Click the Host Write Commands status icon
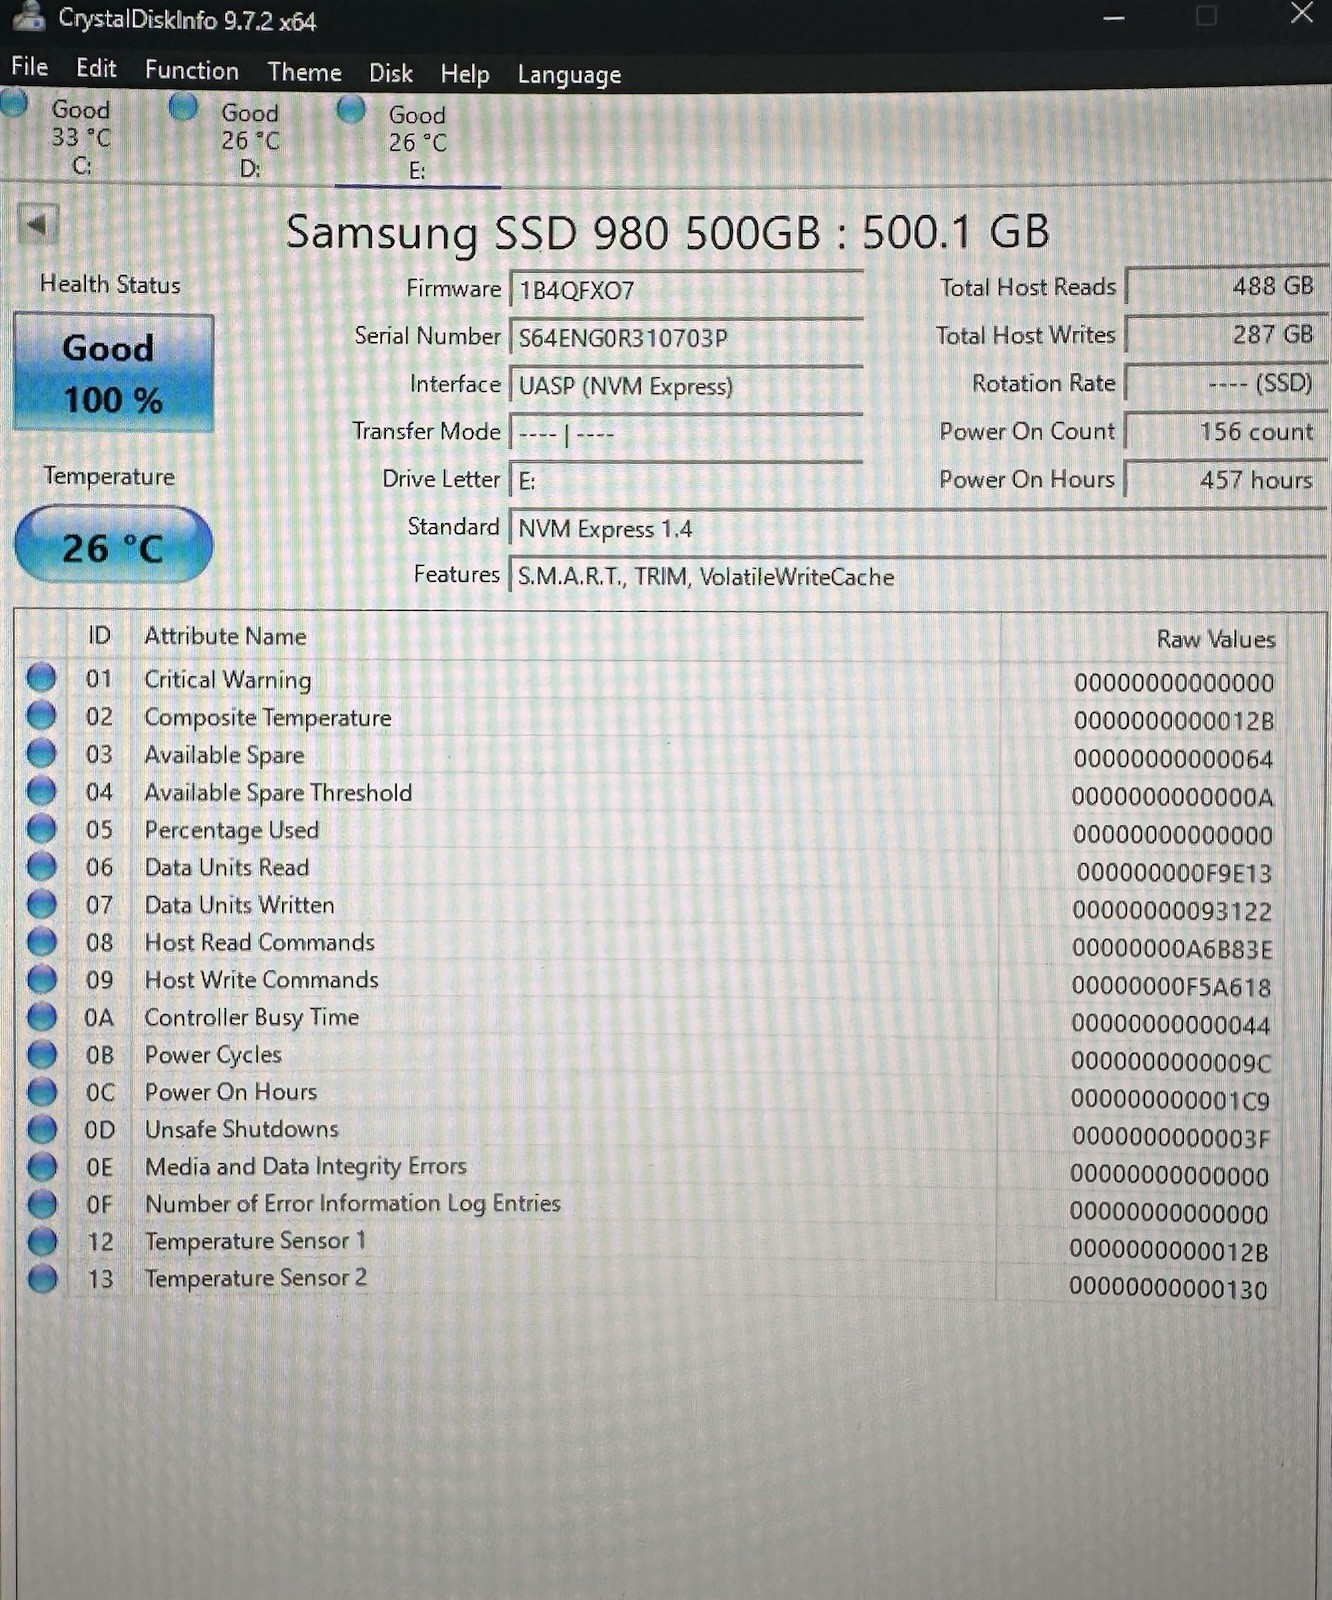The image size is (1332, 1600). 41,978
